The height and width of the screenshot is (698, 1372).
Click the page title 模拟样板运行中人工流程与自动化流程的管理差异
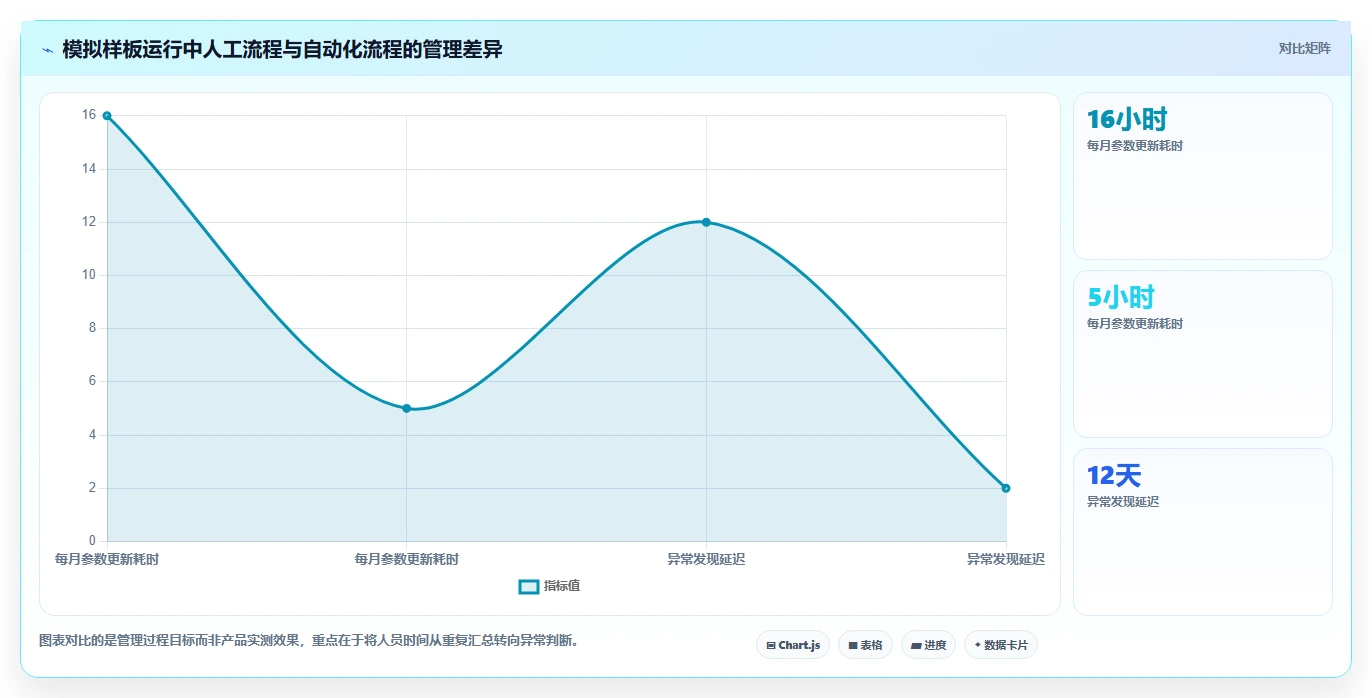click(x=282, y=50)
